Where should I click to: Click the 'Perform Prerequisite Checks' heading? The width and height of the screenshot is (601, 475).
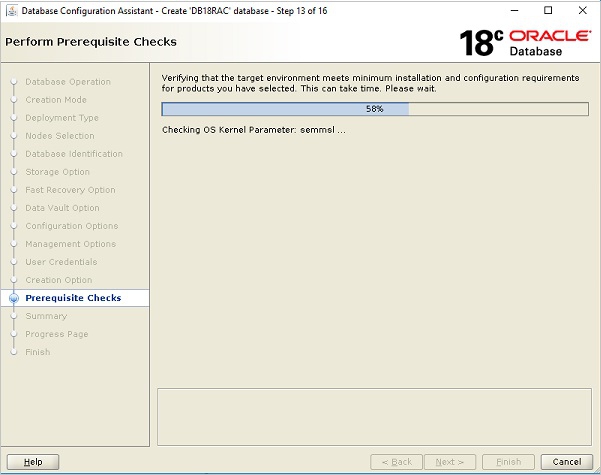click(91, 41)
